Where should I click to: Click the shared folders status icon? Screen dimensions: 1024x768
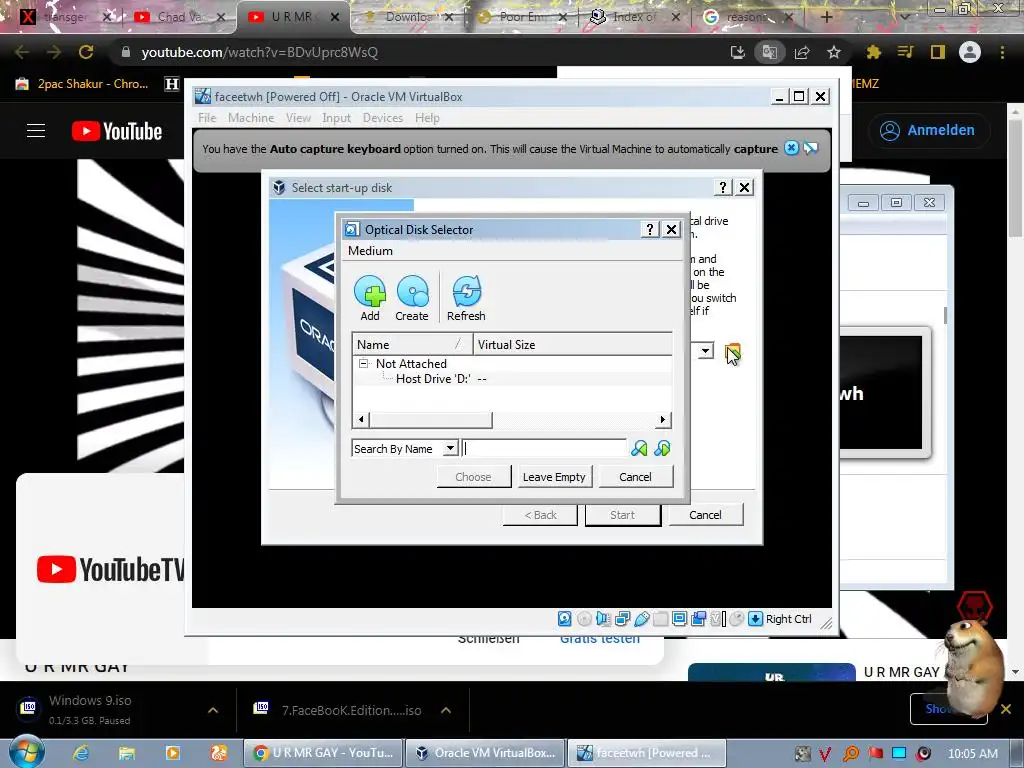660,619
